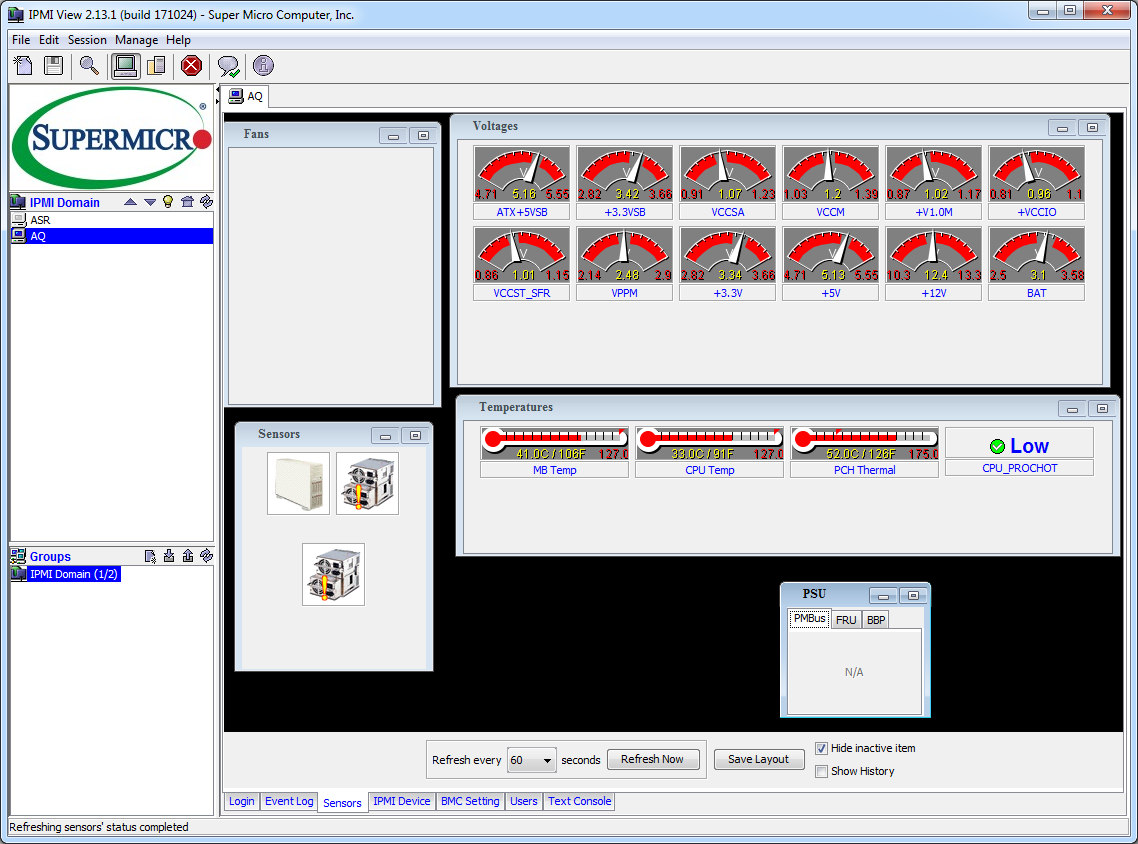Screen dimensions: 1138x844
Task: Open the Session menu
Action: (x=87, y=40)
